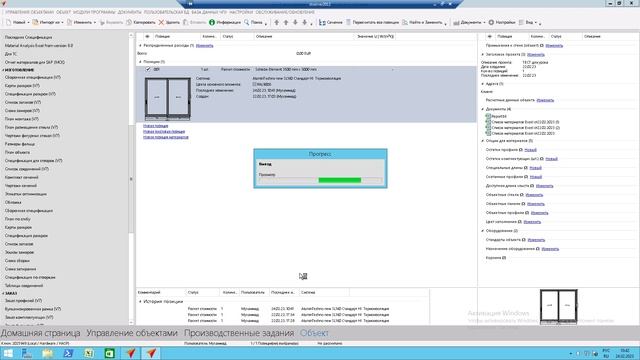Switch to the Управление объектами tab

[132, 333]
